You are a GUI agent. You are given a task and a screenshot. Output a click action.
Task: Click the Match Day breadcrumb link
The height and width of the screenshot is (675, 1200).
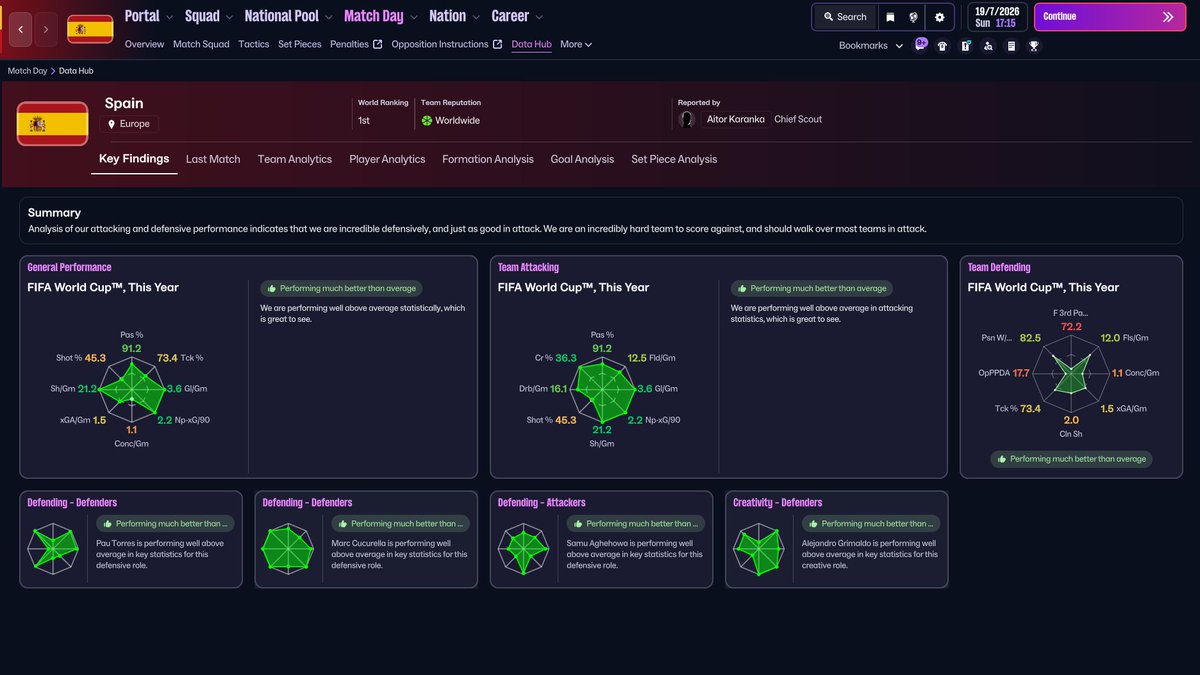pyautogui.click(x=27, y=71)
